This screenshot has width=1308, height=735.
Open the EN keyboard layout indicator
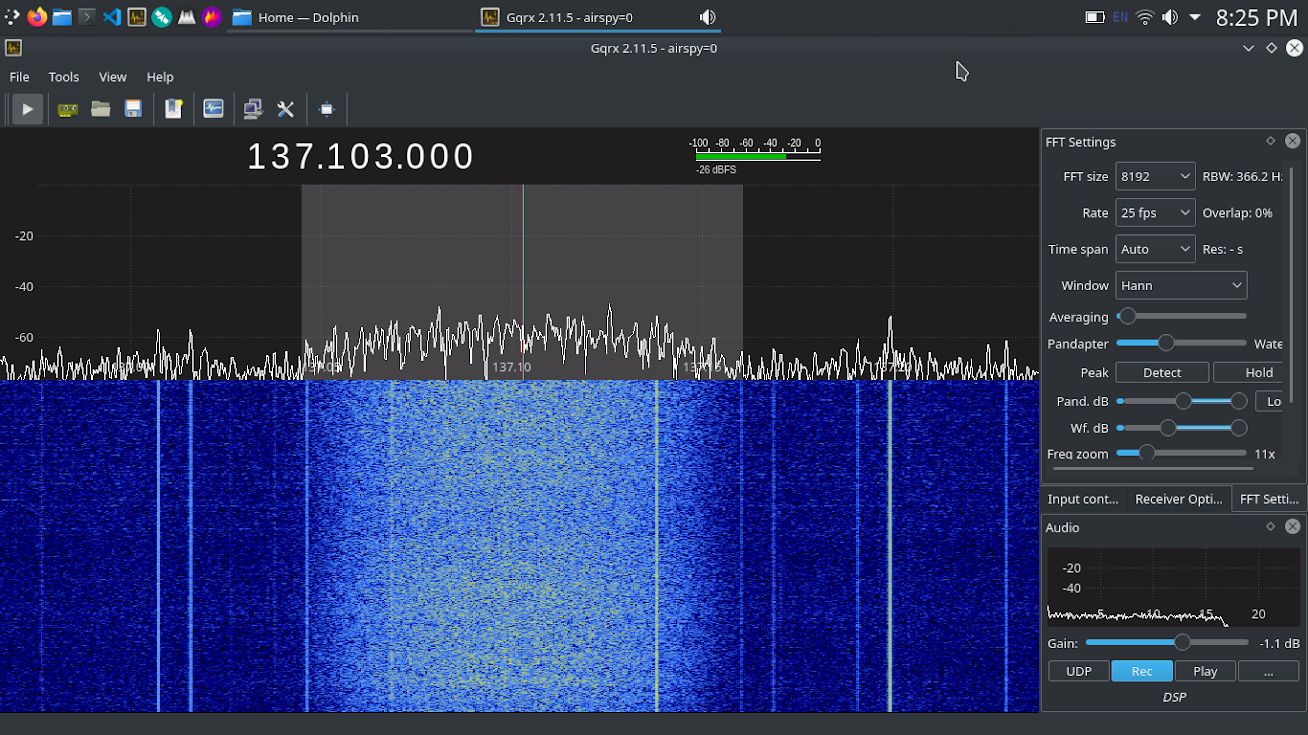pyautogui.click(x=1120, y=17)
